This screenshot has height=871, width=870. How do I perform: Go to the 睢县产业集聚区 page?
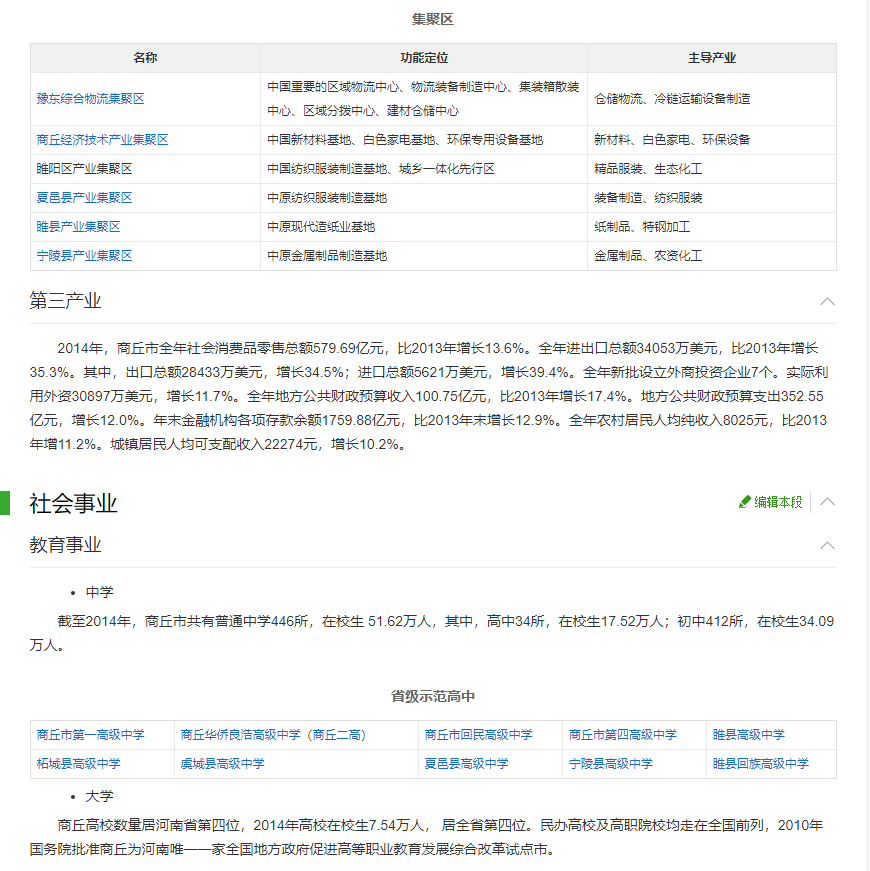click(79, 227)
